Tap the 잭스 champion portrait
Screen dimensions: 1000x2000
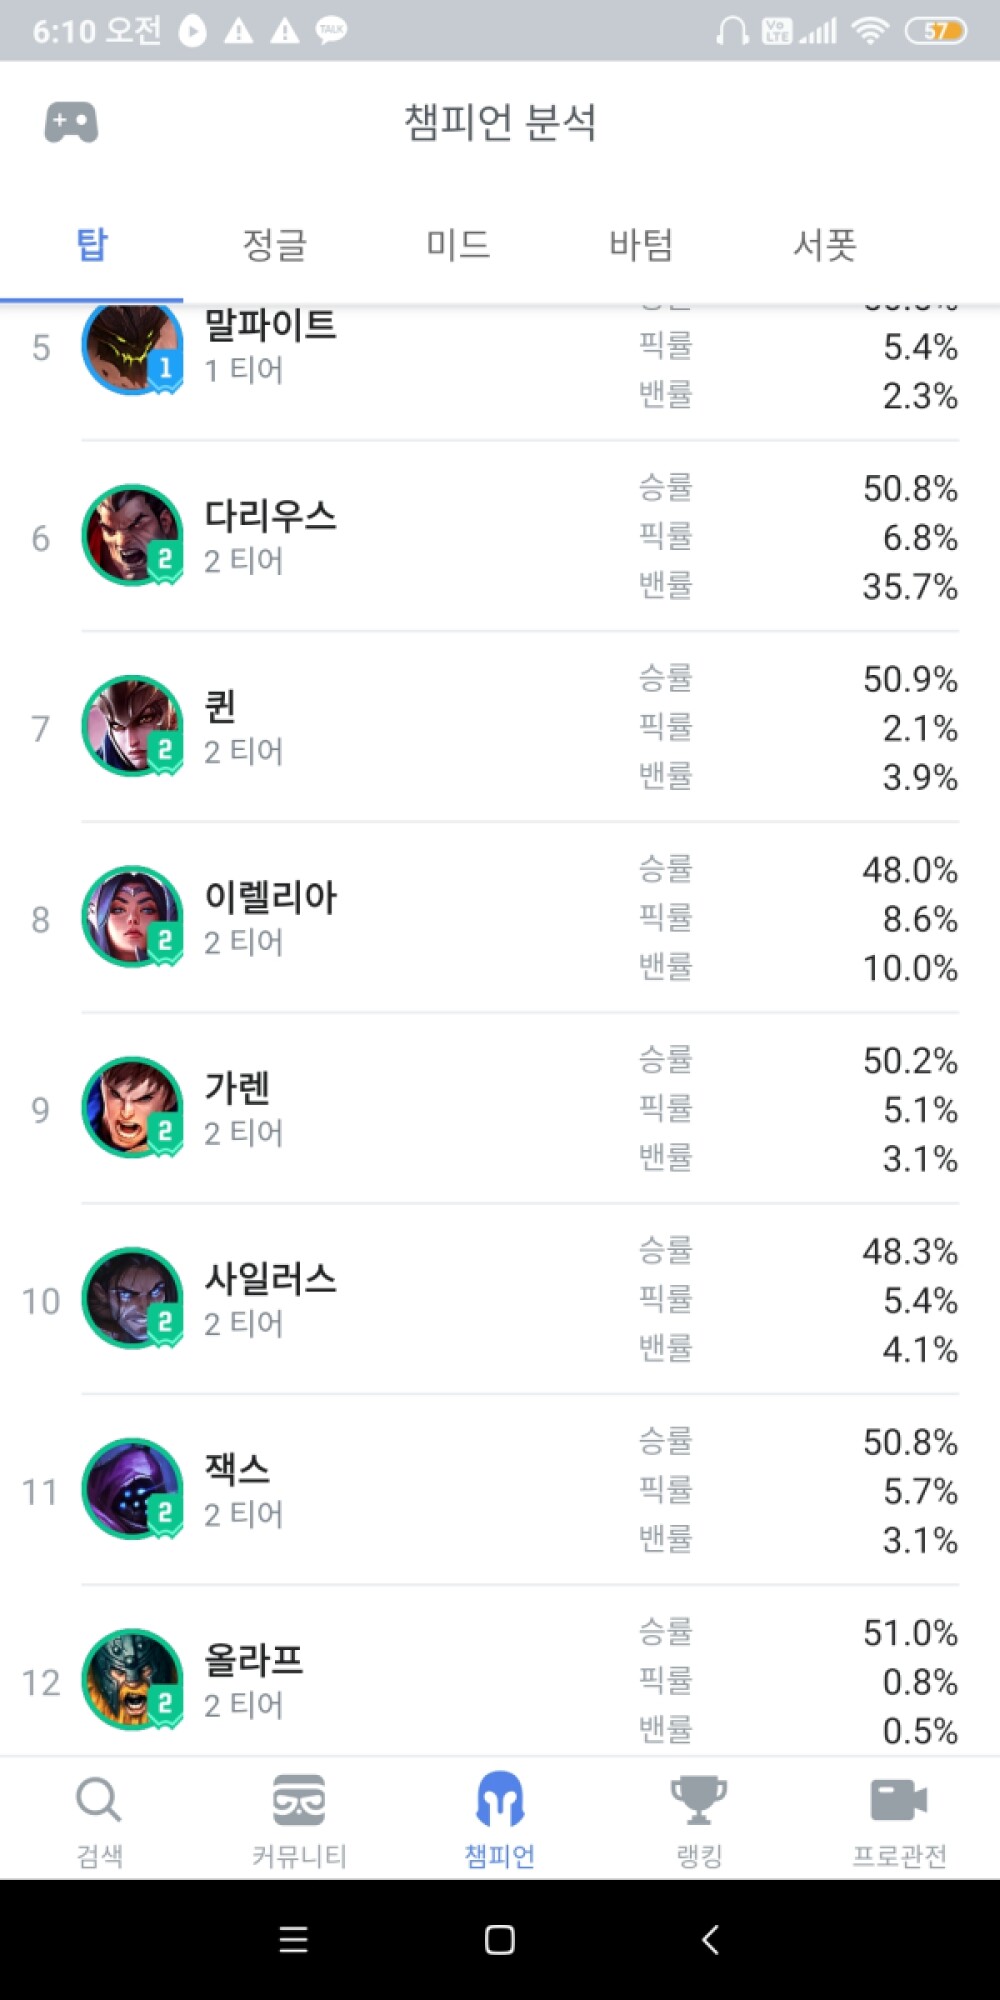pyautogui.click(x=132, y=1489)
